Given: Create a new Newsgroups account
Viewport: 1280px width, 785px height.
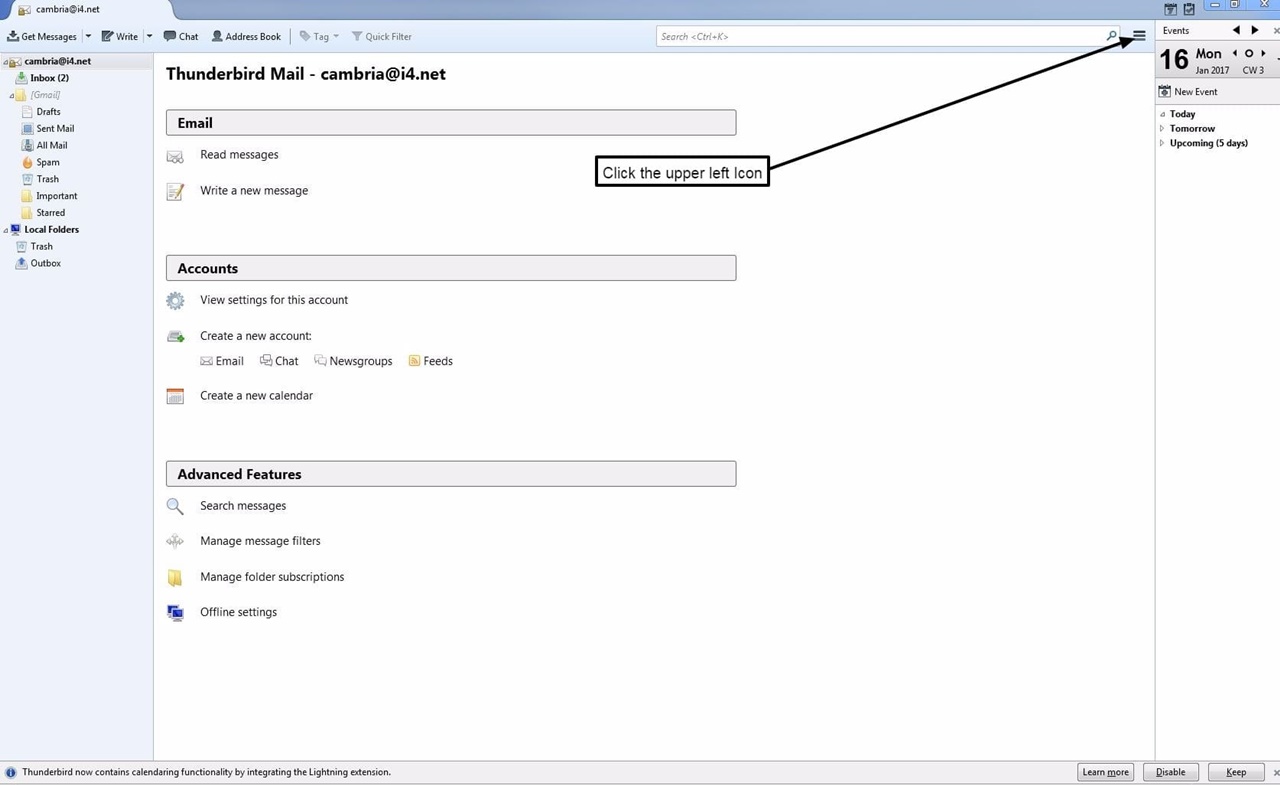Looking at the screenshot, I should click(353, 361).
